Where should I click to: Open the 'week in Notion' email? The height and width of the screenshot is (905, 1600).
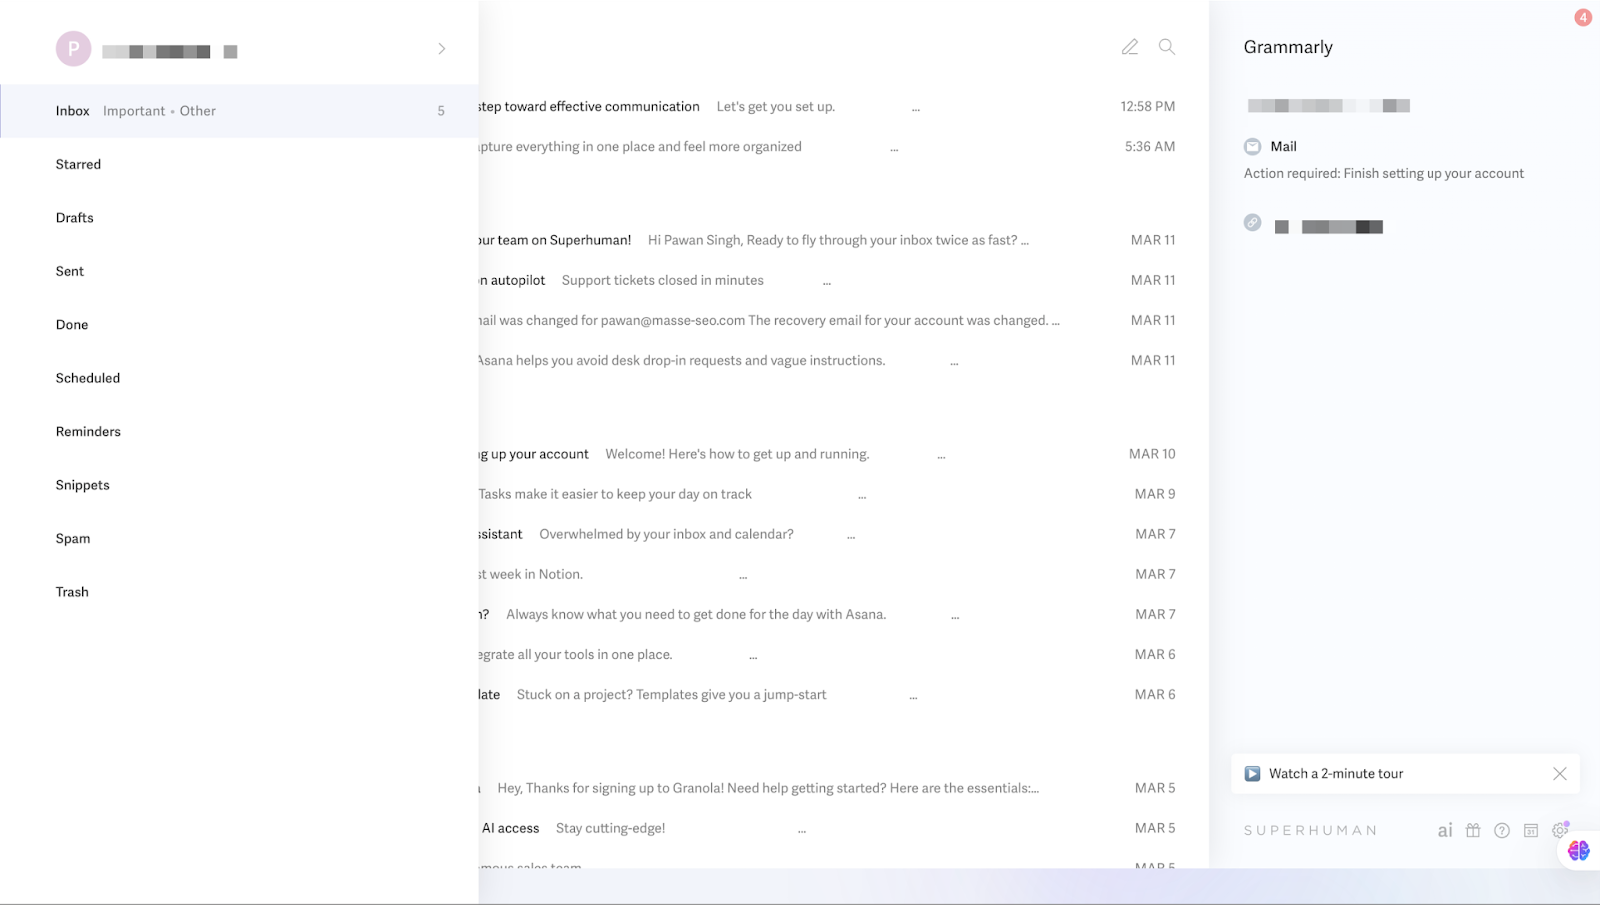tap(843, 574)
